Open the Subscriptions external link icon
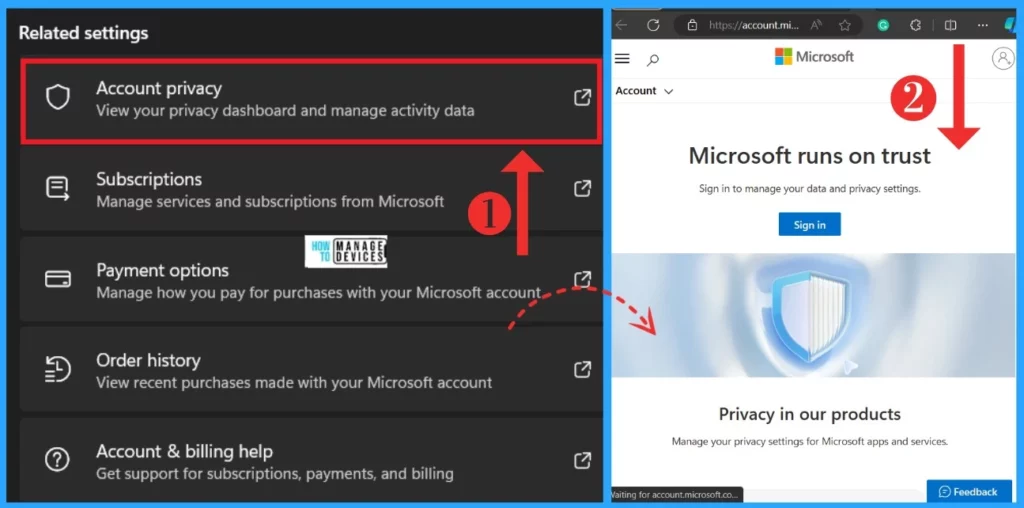 pos(582,189)
